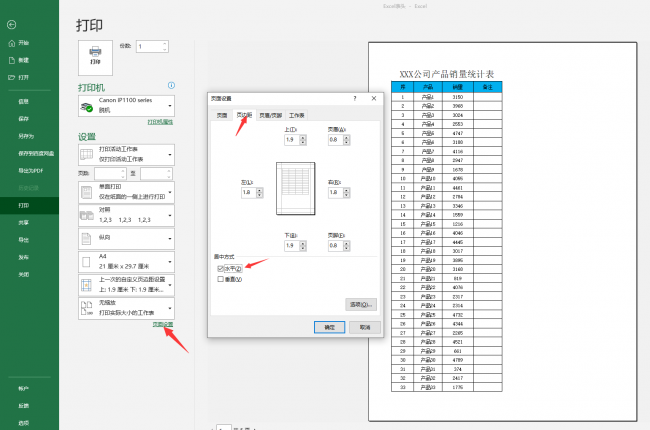Click the help question mark in Page Setup dialog
650x430 pixels.
(354, 98)
